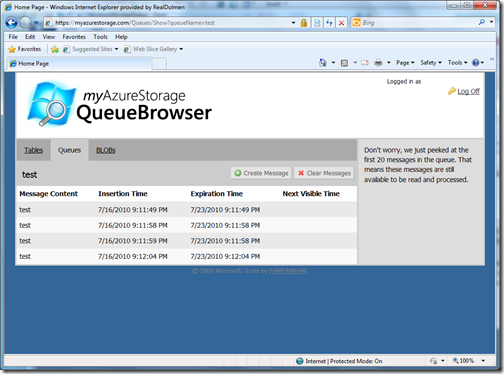Click the red Stop loading icon
The height and width of the screenshot is (374, 504).
(341, 23)
